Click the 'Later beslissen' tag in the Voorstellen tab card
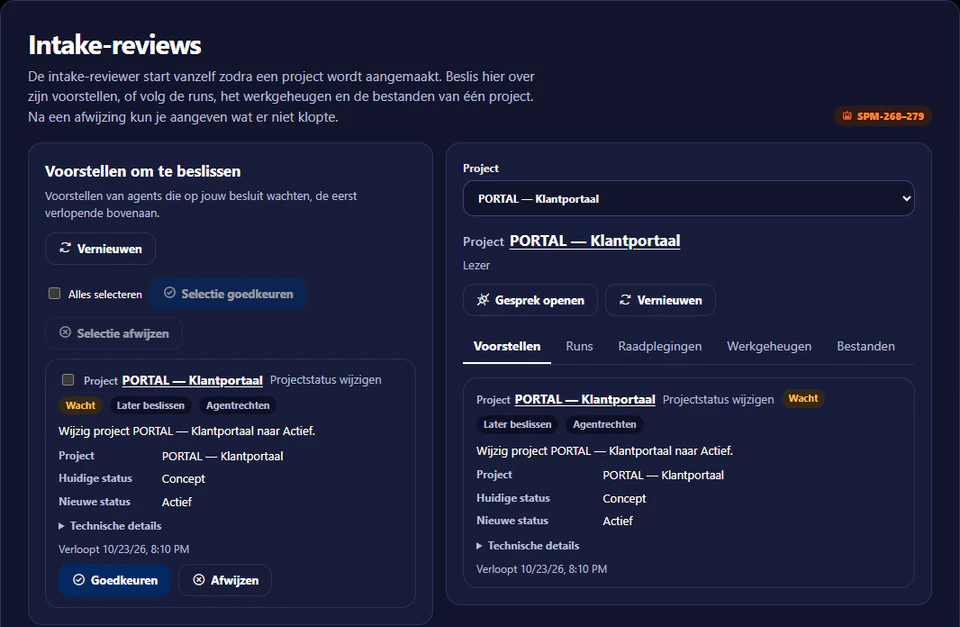The image size is (960, 627). click(517, 424)
